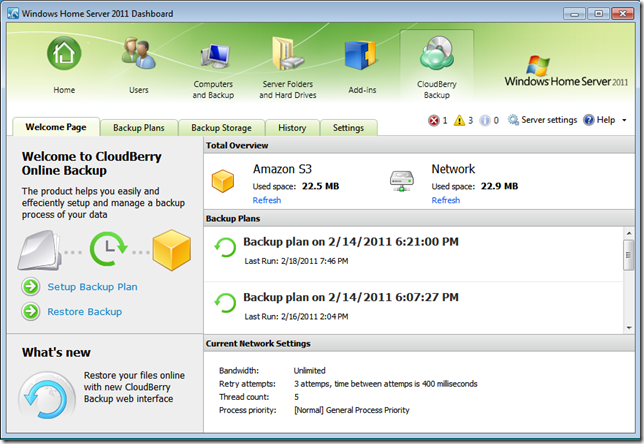This screenshot has height=444, width=644.
Task: Click the Process priority Normal value
Action: 352,410
